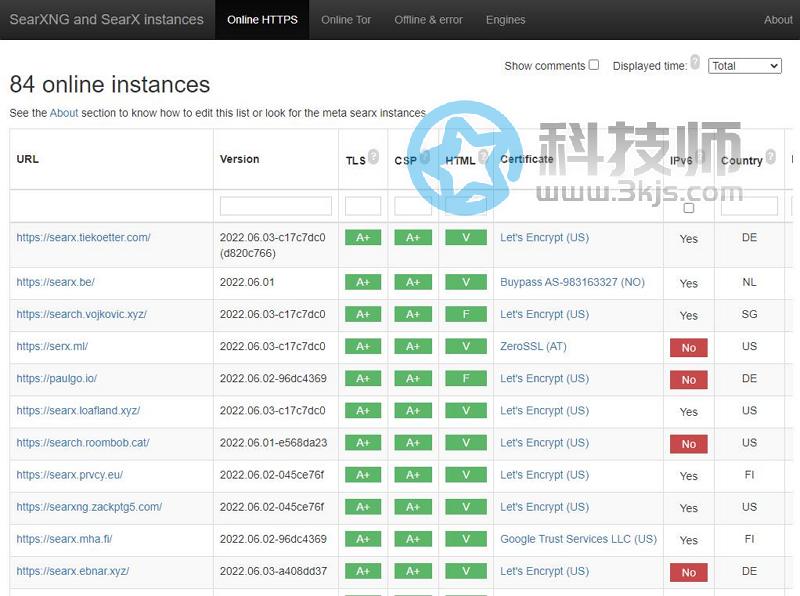The height and width of the screenshot is (596, 800).
Task: Open Buypass AS-983163327 (NO) certificate link
Action: [572, 282]
